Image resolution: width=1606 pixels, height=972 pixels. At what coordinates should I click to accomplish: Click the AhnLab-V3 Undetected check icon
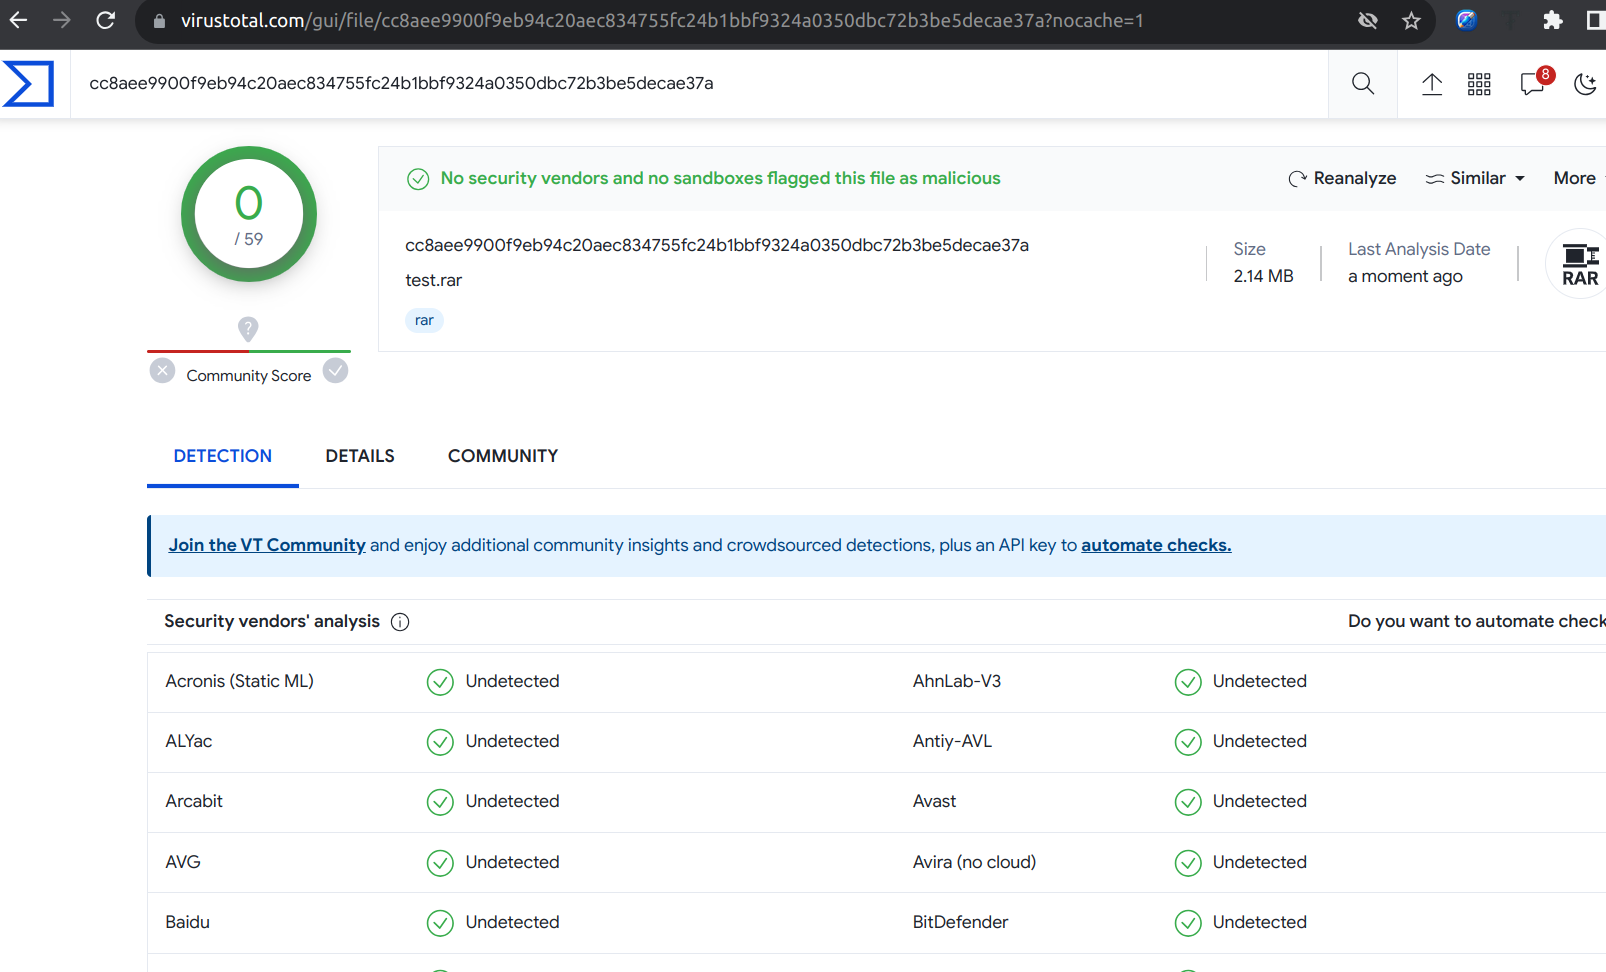point(1188,682)
